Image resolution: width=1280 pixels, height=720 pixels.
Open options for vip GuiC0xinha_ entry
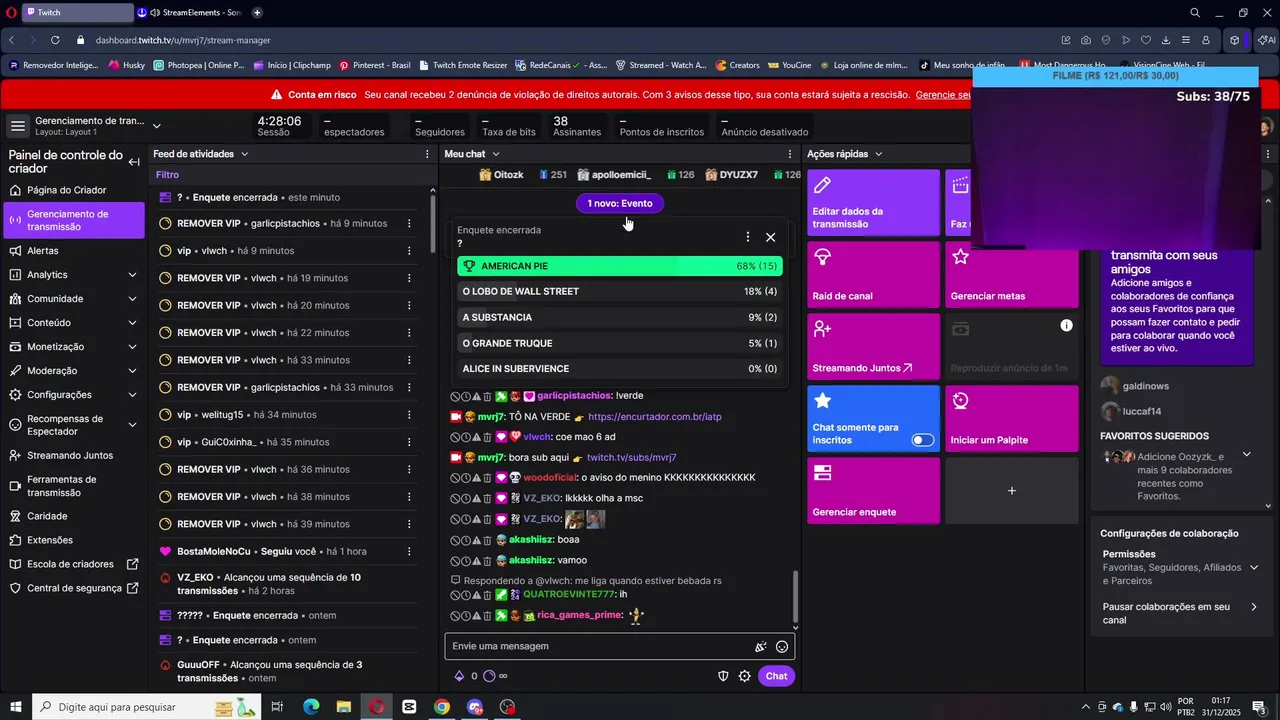pos(409,442)
